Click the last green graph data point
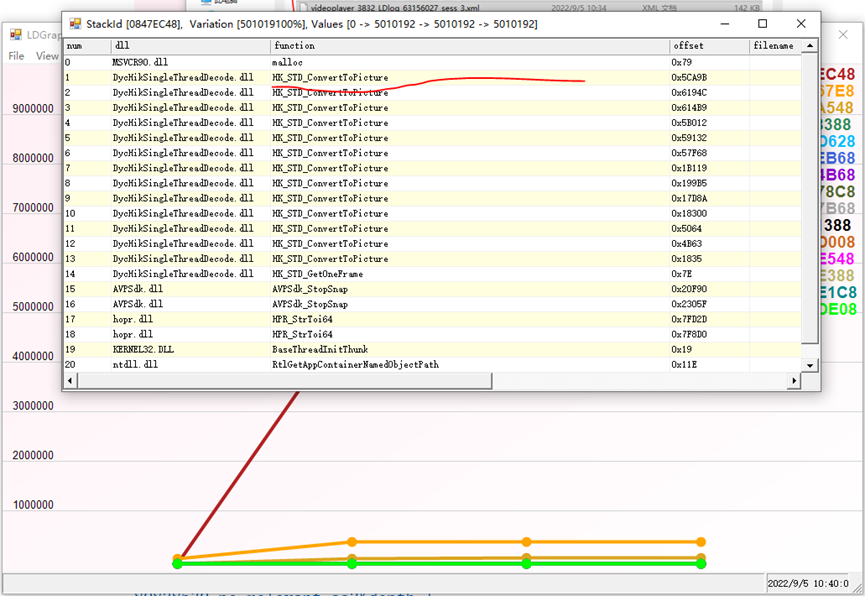Screen dimensions: 865x596 click(x=701, y=563)
